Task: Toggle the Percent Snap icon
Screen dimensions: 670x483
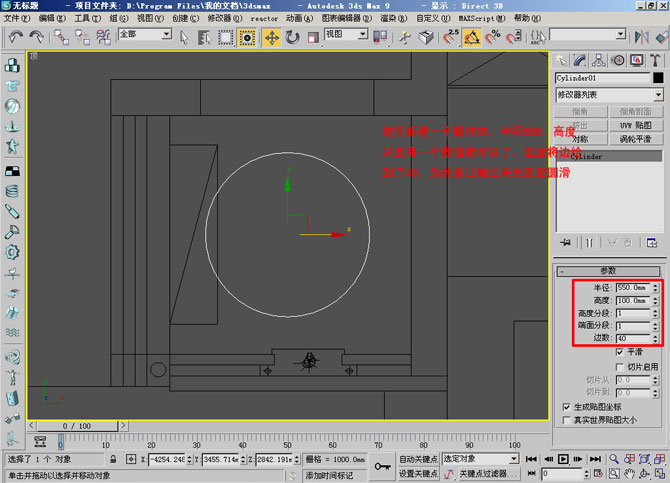Action: pyautogui.click(x=493, y=38)
